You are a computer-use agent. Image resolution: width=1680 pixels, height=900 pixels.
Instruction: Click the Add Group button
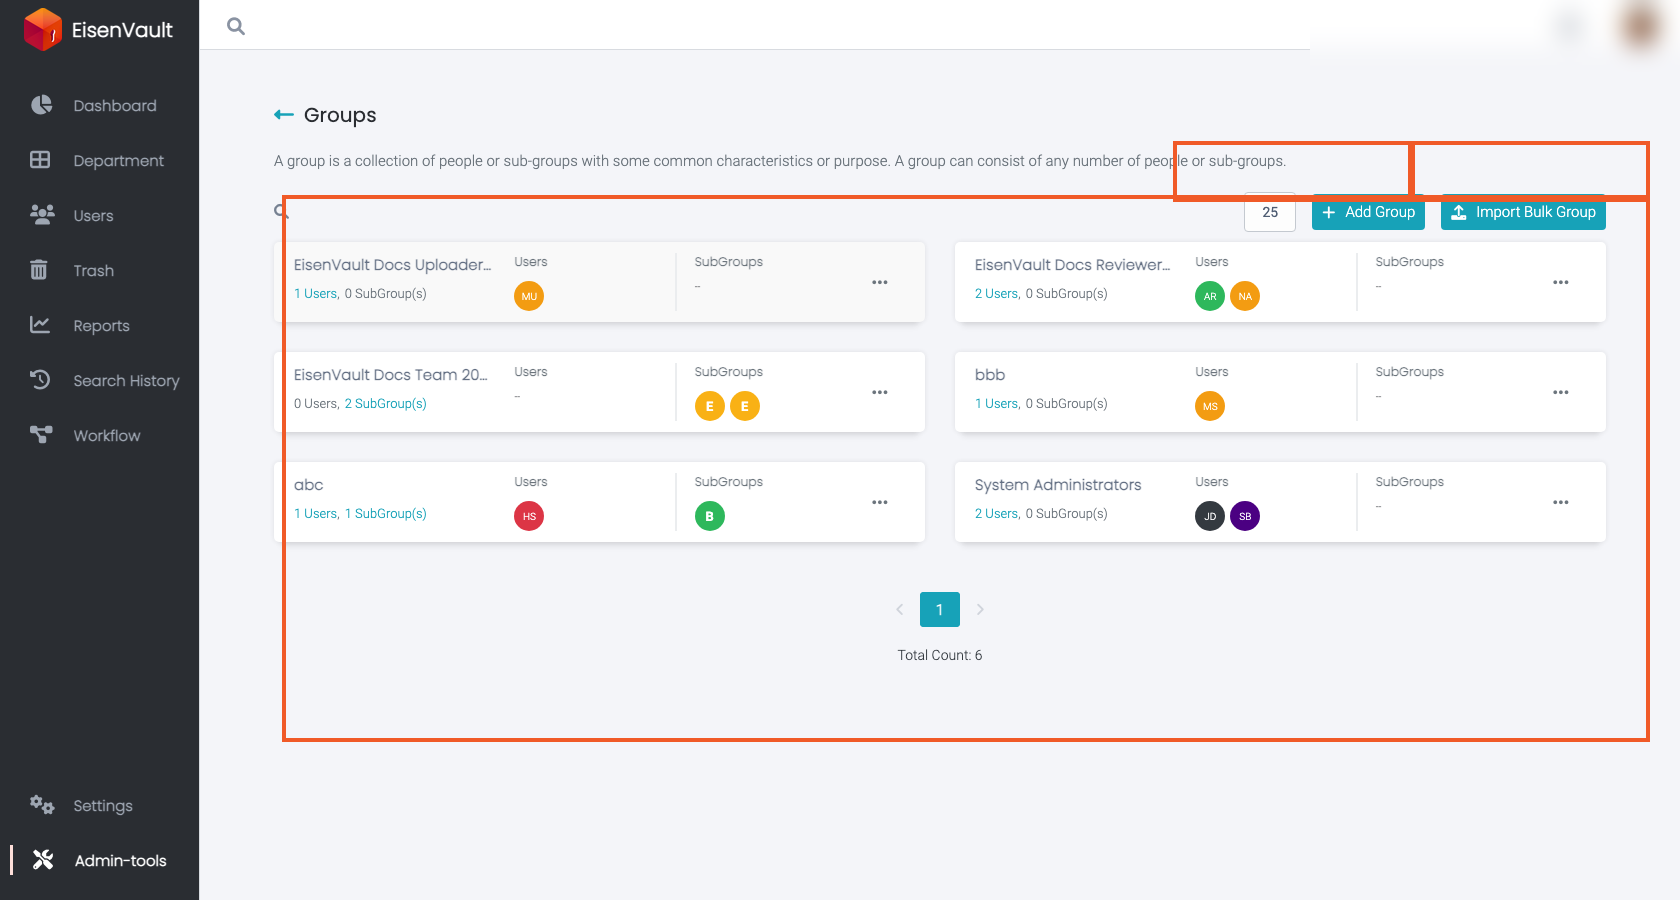1368,212
